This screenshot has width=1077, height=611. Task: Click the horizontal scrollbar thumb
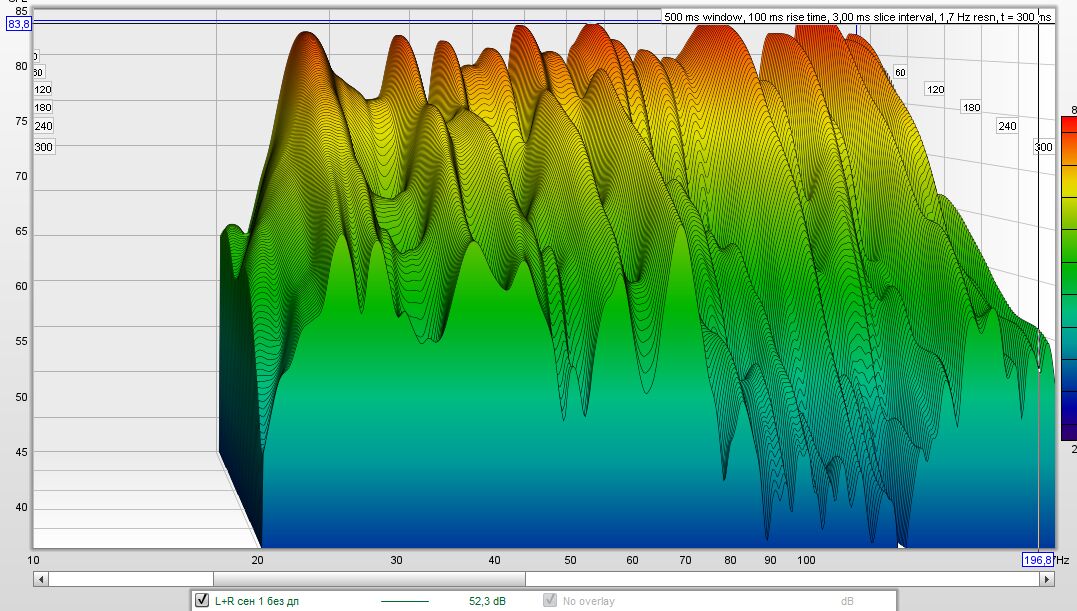(368, 579)
